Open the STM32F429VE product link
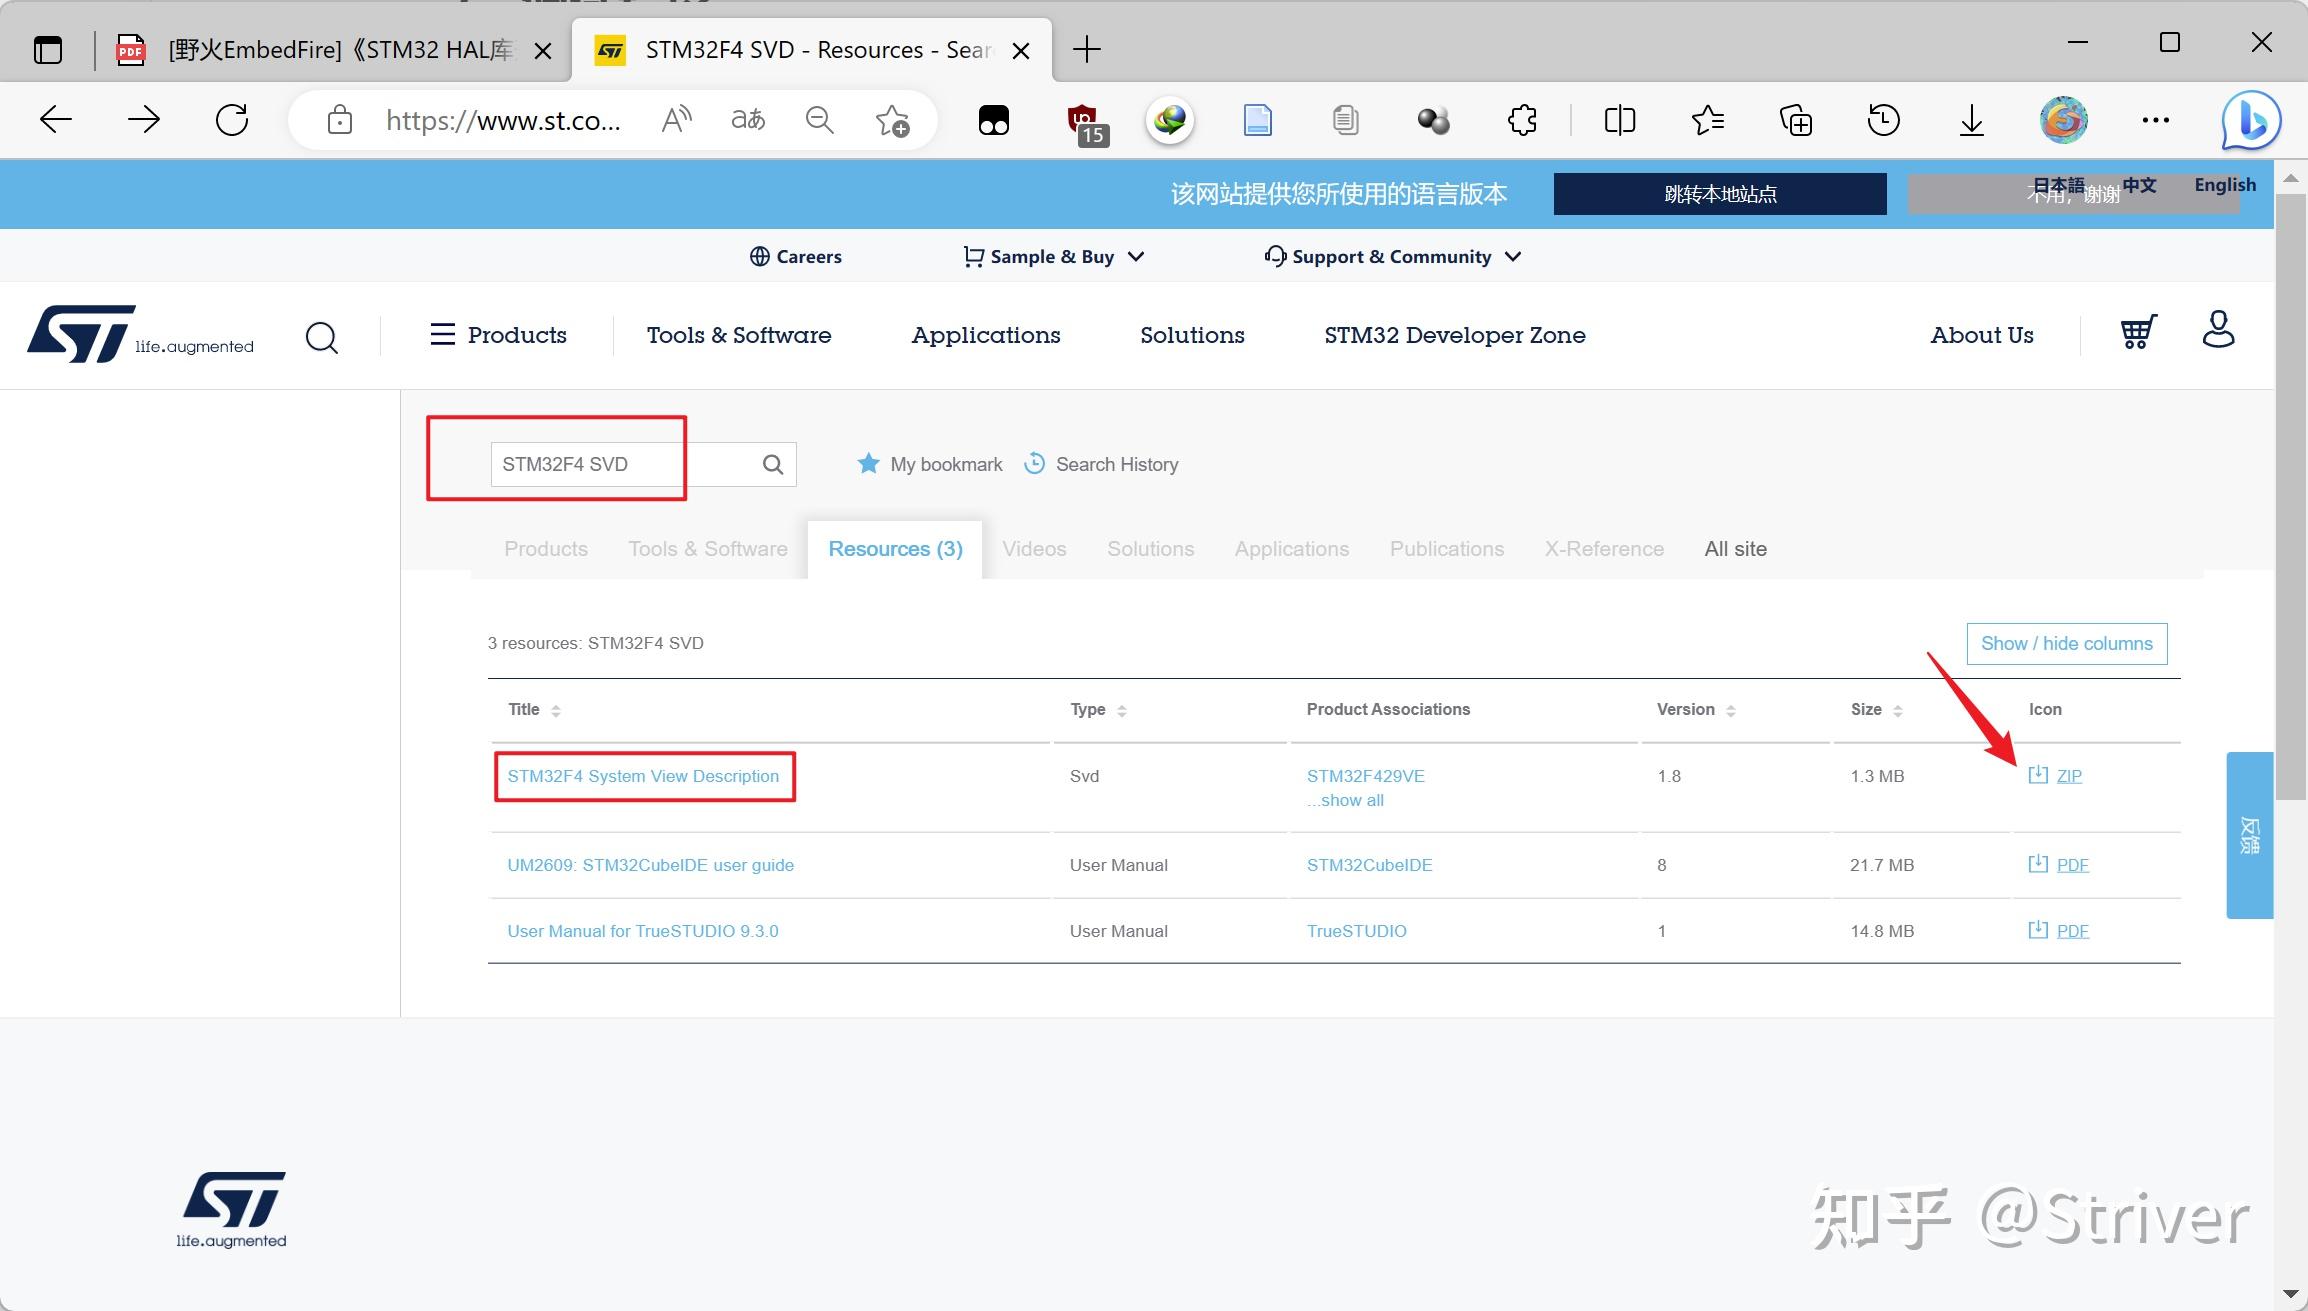 pos(1365,776)
